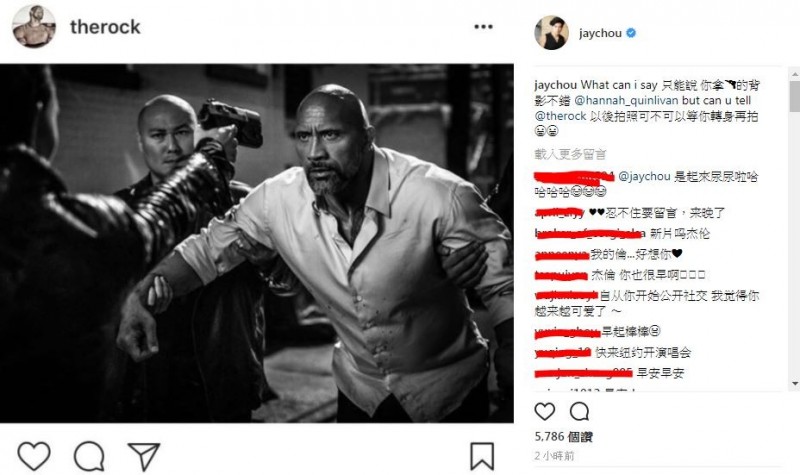Click jaychou's verified badge
800x475 pixels.
(x=631, y=33)
